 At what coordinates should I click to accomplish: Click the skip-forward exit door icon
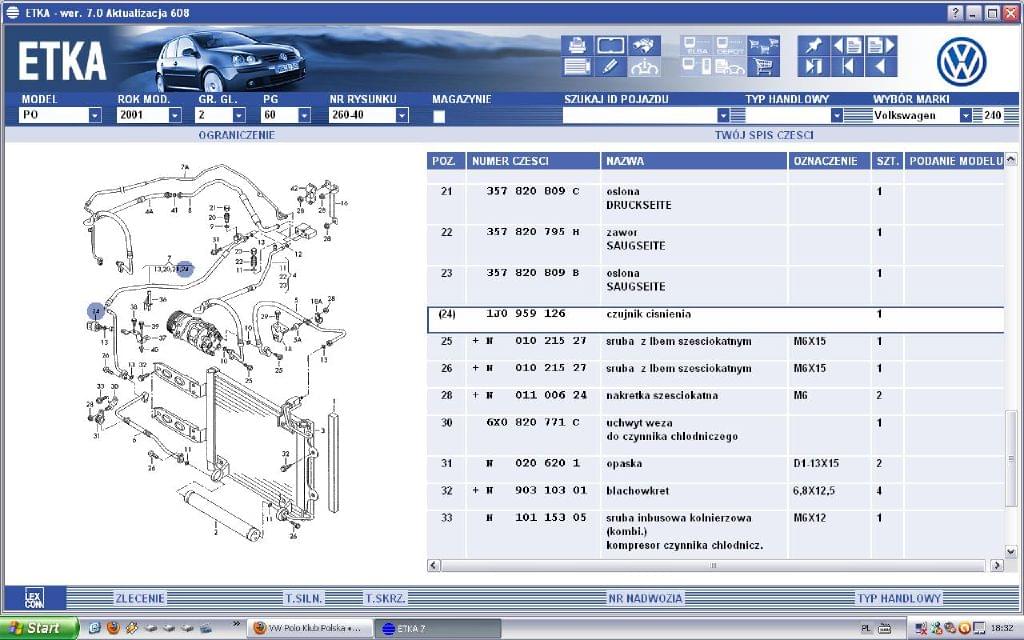click(814, 66)
